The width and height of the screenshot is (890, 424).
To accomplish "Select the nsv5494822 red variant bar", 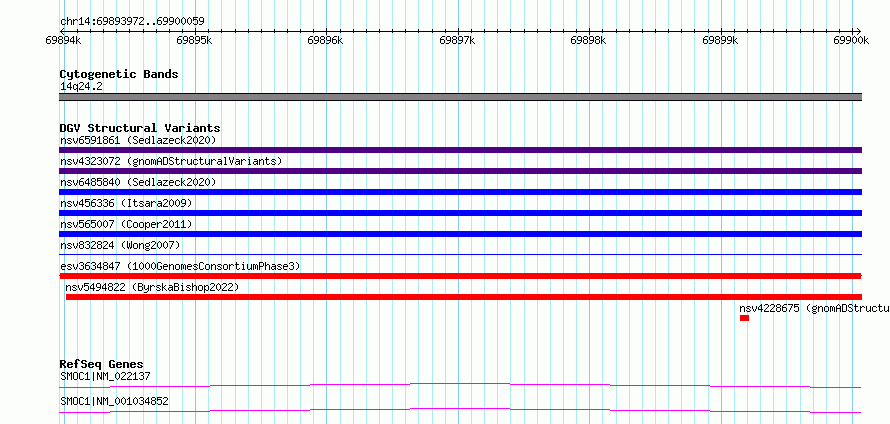I will (x=464, y=297).
